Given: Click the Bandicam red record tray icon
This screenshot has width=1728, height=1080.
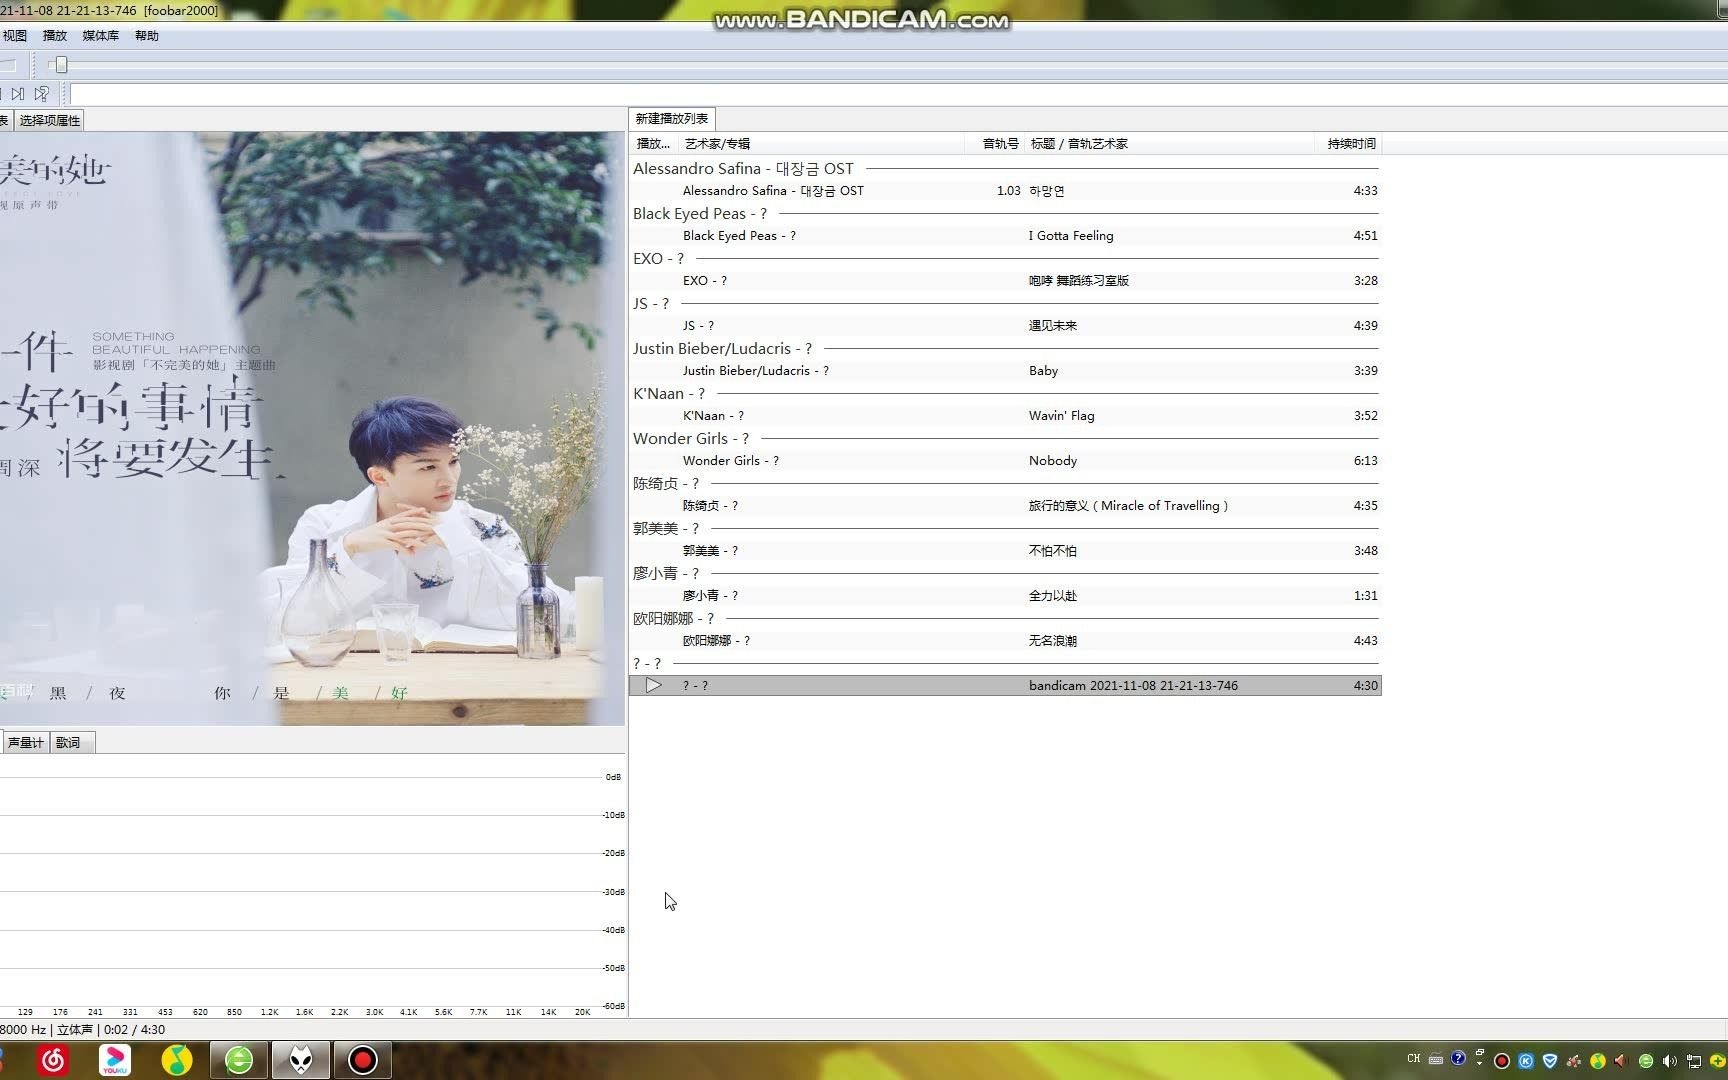Looking at the screenshot, I should [x=1502, y=1061].
